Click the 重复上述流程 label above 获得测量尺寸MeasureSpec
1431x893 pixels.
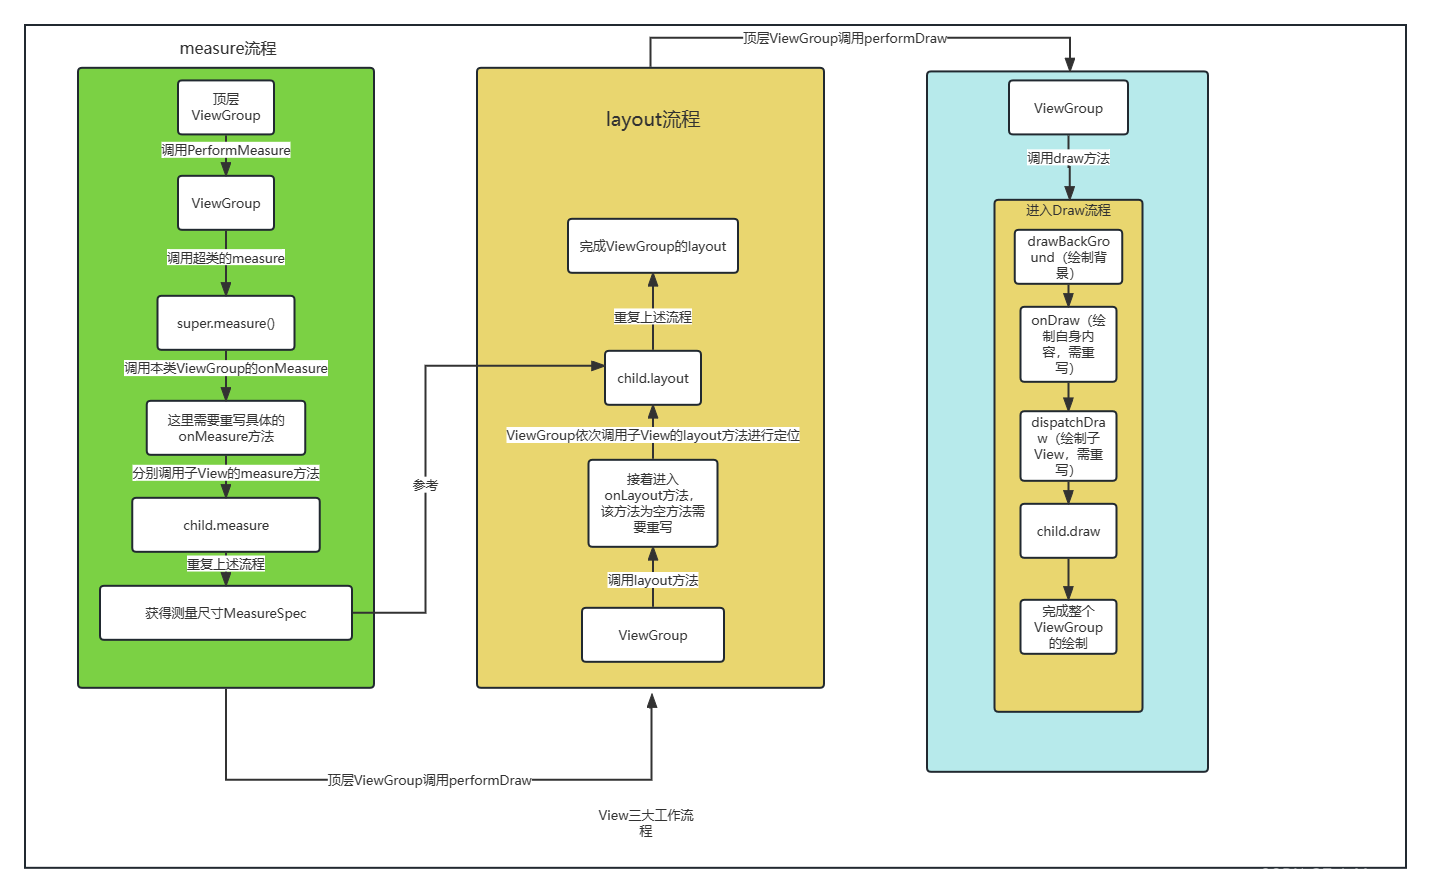pyautogui.click(x=226, y=564)
